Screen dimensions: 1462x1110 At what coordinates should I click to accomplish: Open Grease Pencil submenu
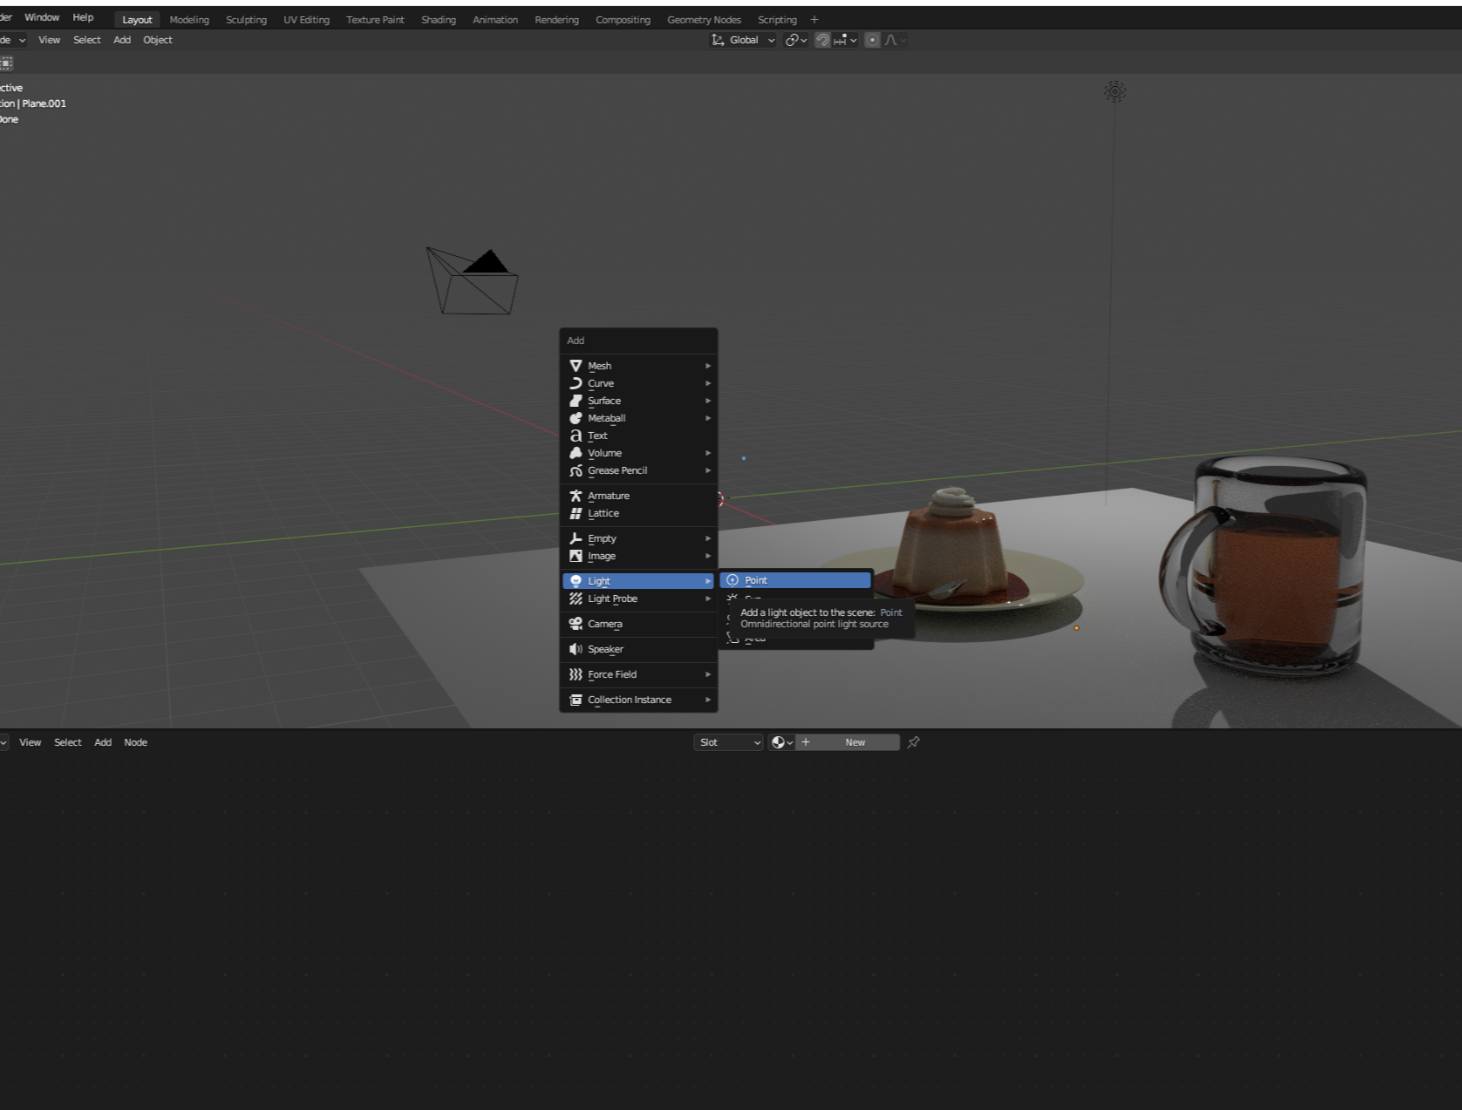[x=638, y=471]
